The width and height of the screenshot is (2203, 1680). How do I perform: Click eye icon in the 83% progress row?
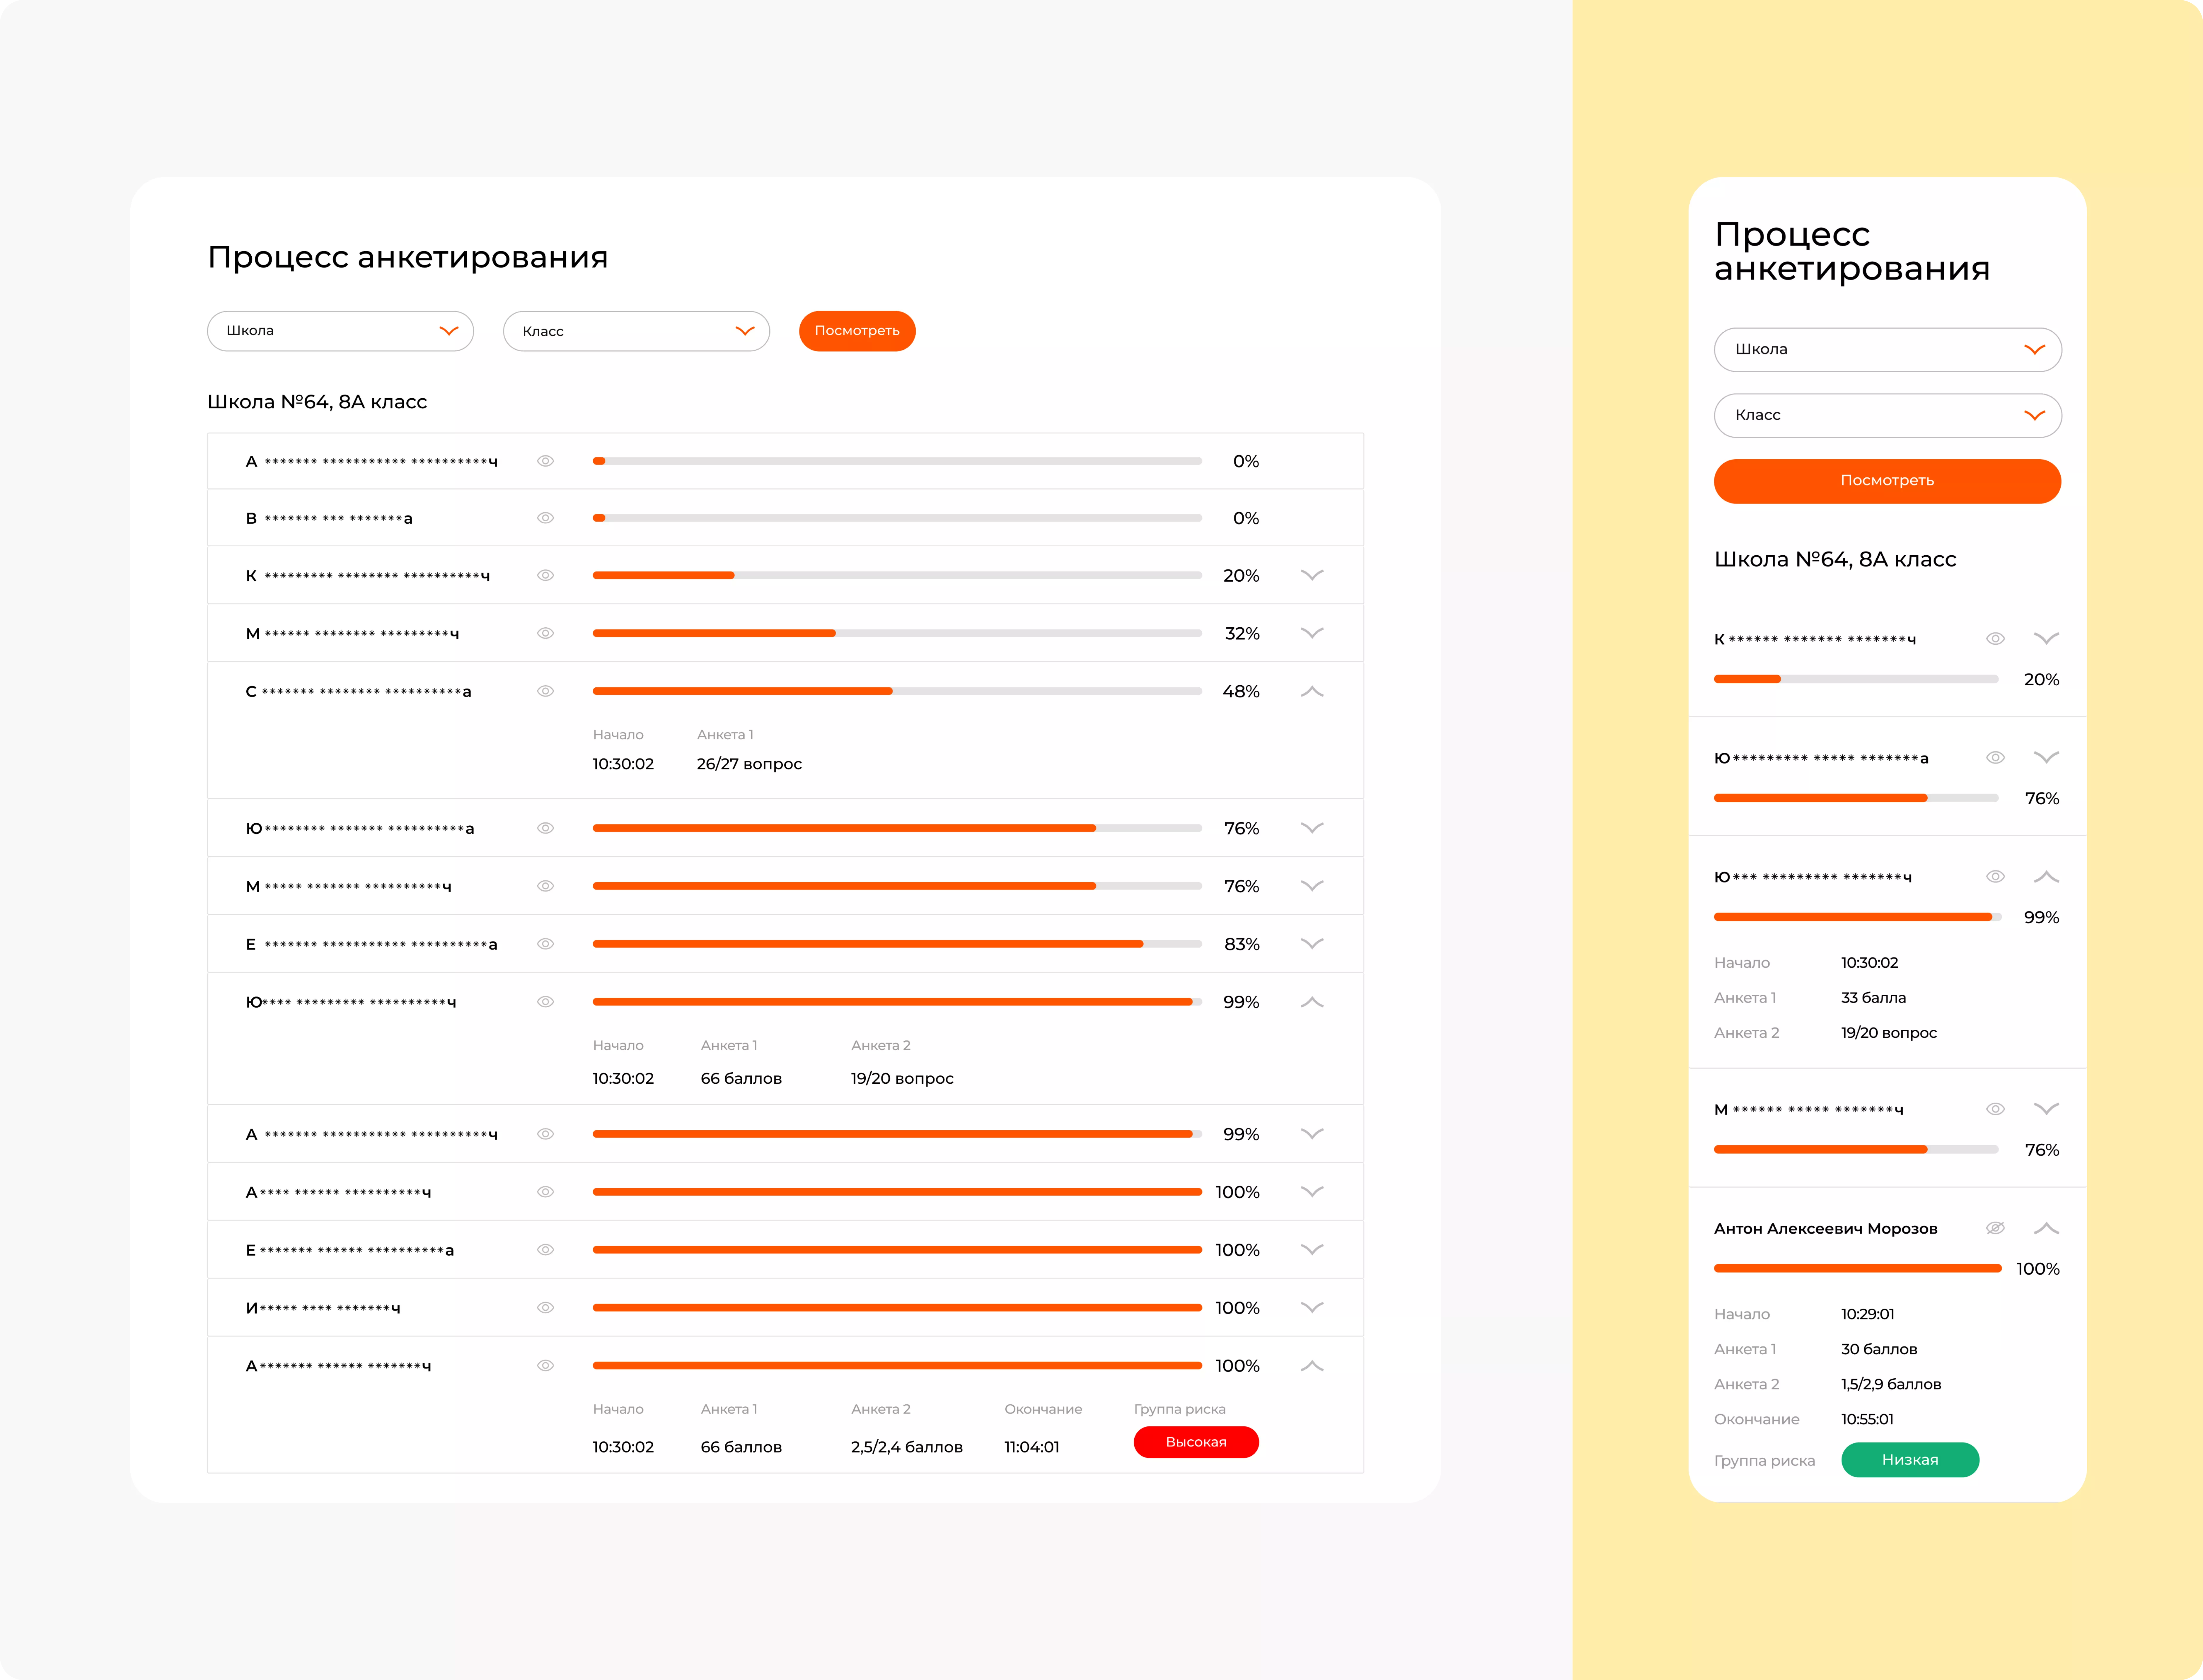tap(545, 944)
